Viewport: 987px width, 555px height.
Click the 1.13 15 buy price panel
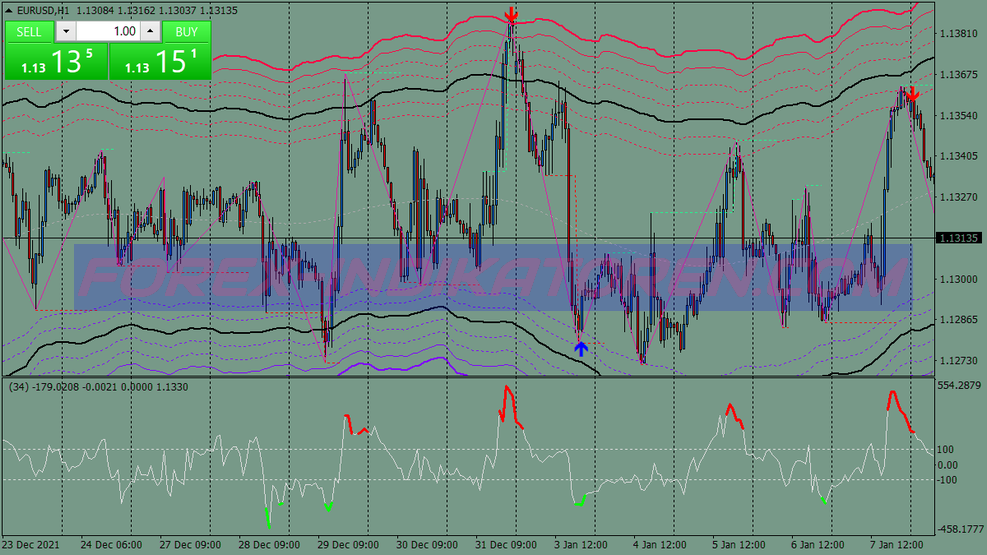(x=160, y=62)
